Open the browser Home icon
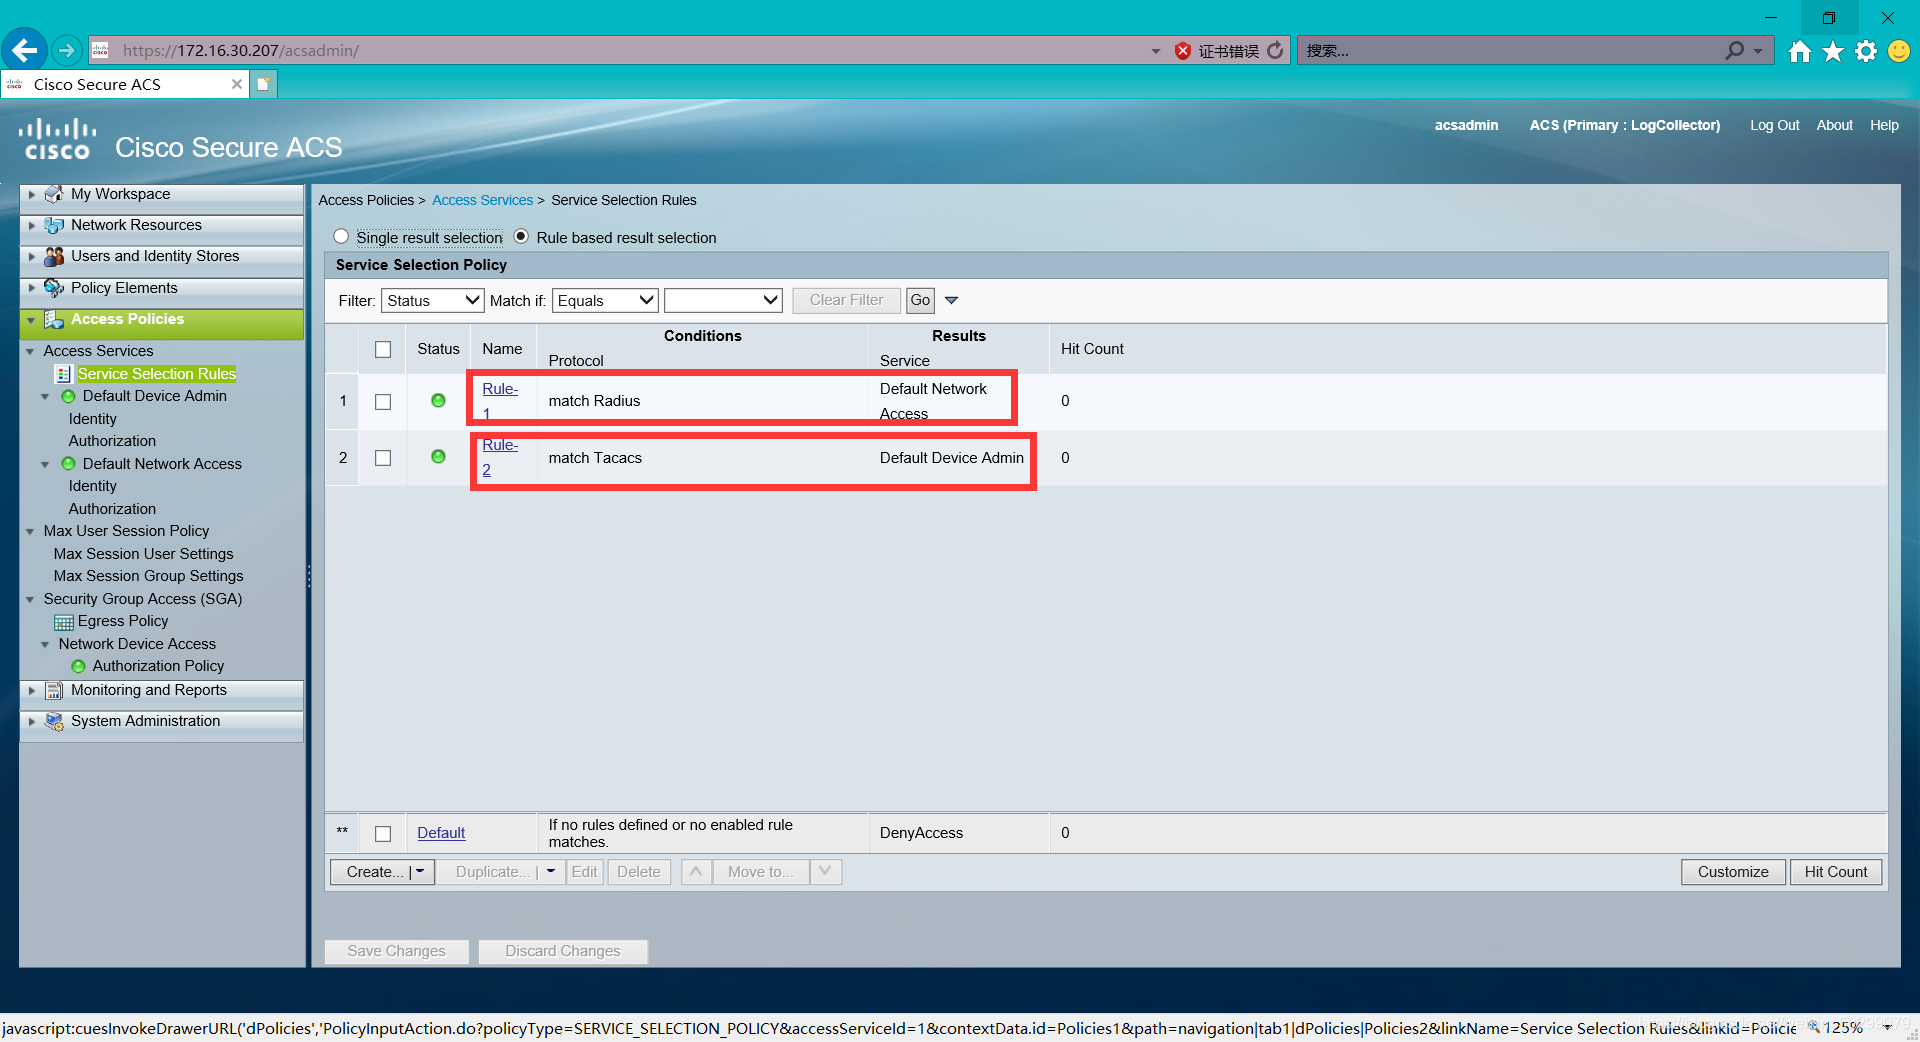The image size is (1920, 1042). coord(1800,51)
